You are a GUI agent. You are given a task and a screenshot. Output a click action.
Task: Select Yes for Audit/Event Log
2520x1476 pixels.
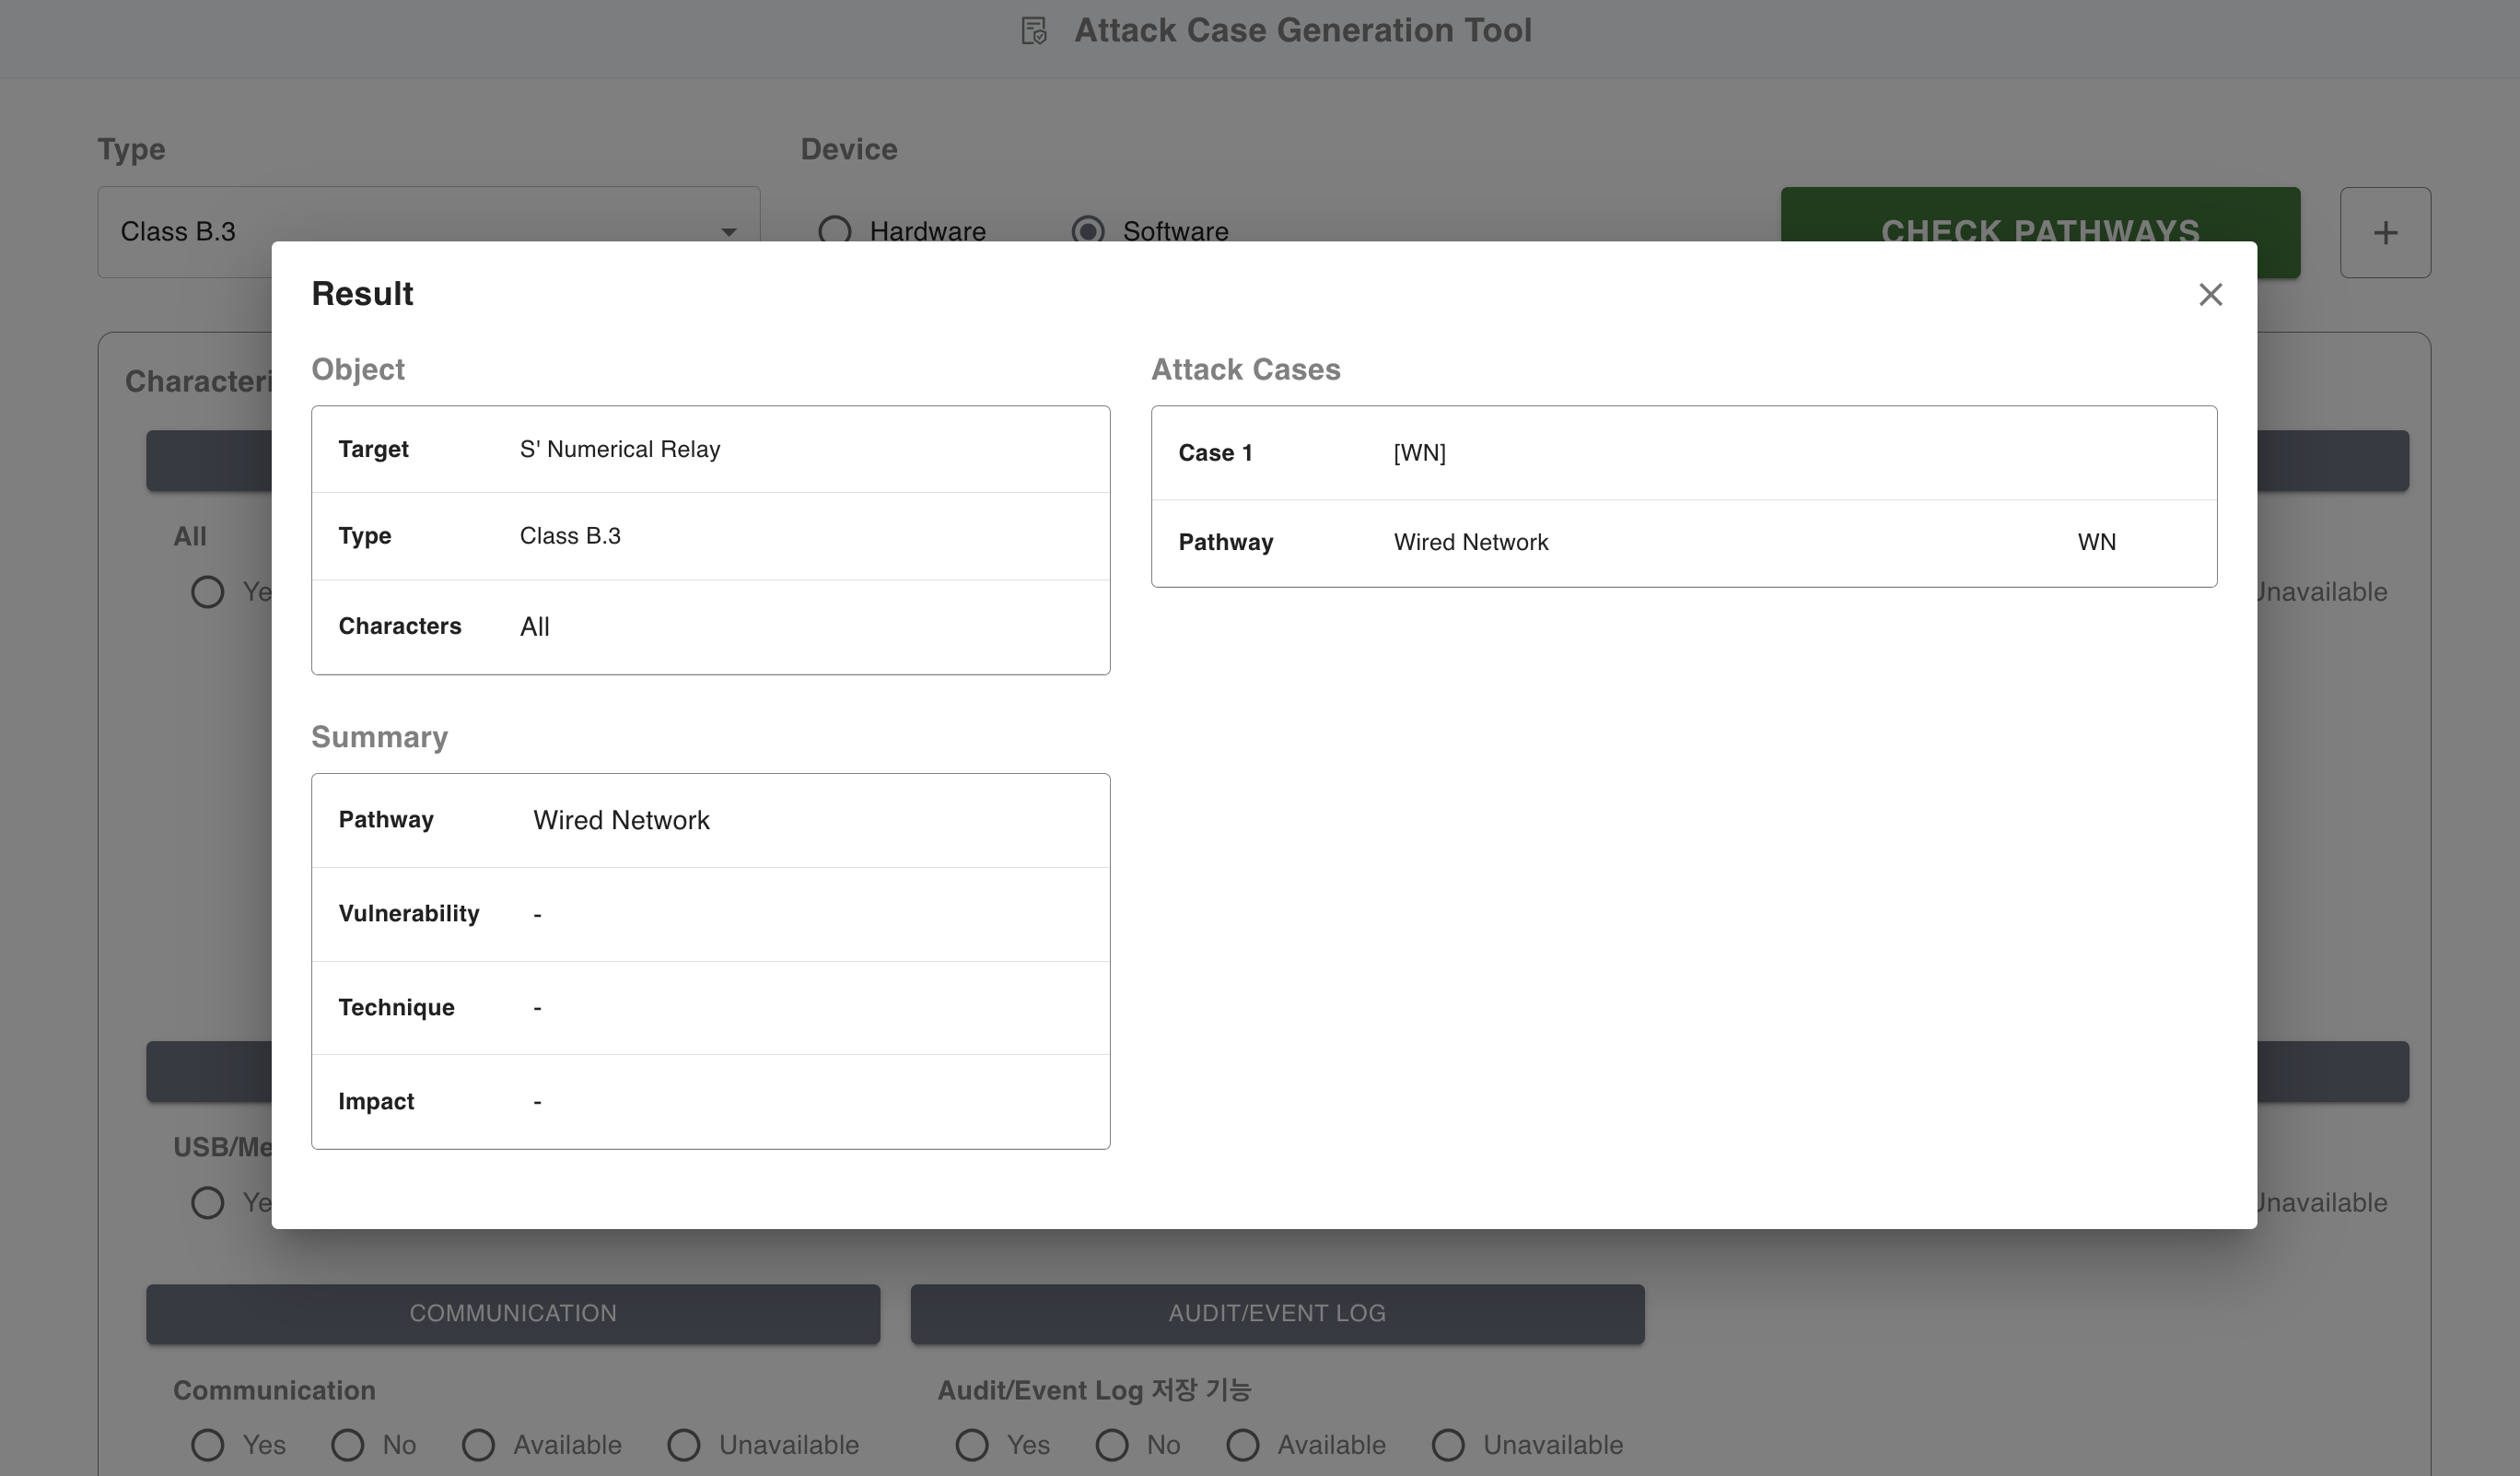pyautogui.click(x=972, y=1445)
